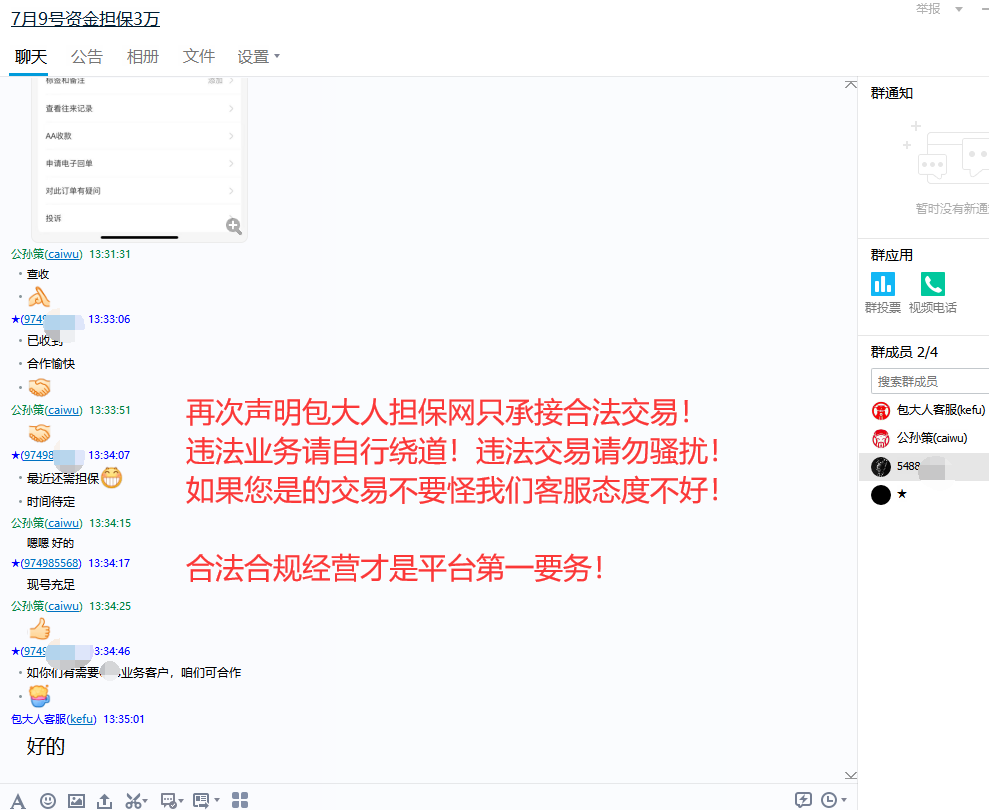Start 视频电话 video call
Image resolution: width=989 pixels, height=810 pixels.
(932, 284)
